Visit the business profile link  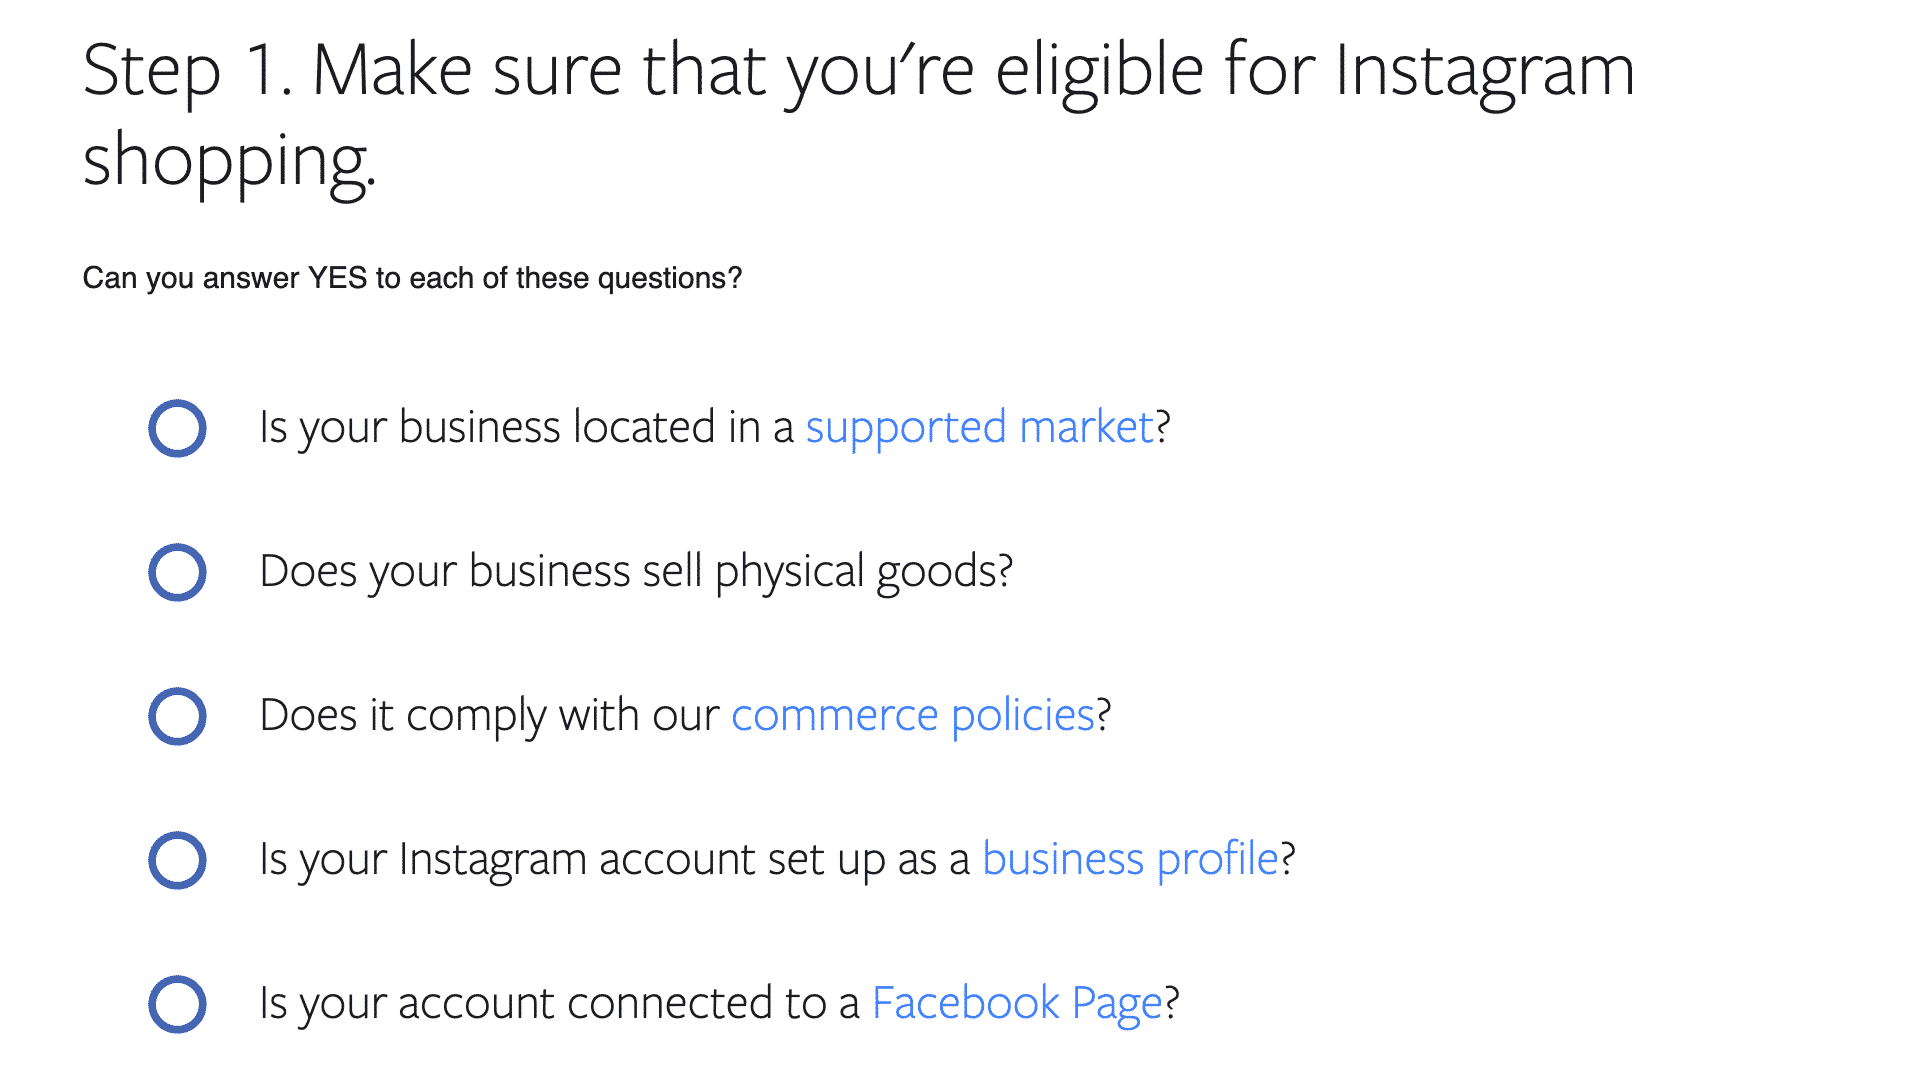1131,860
